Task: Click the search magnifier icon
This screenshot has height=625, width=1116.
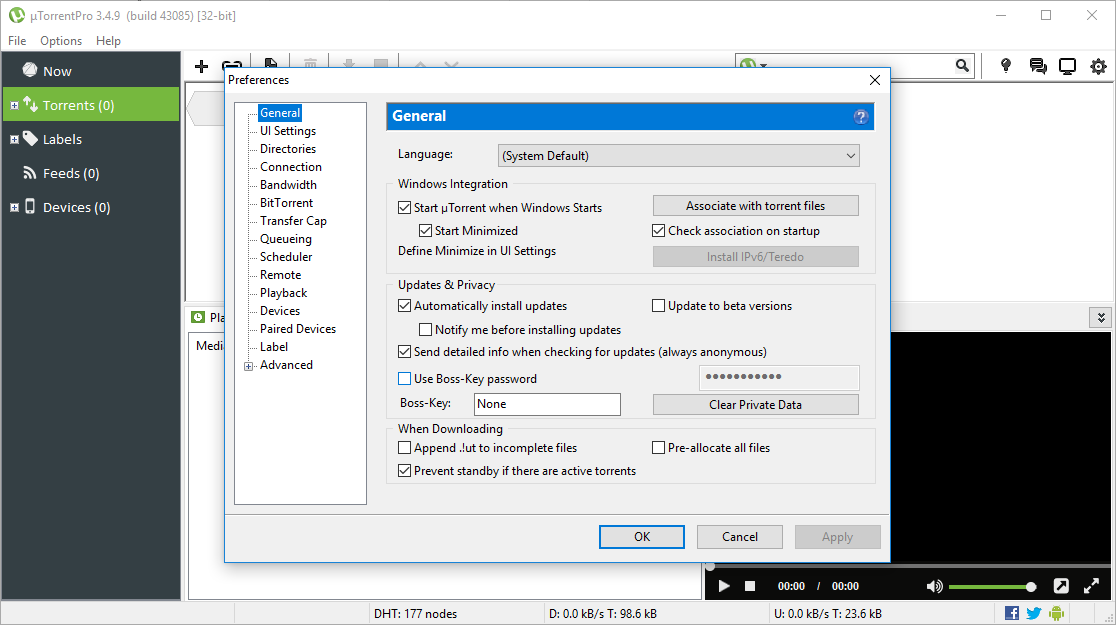Action: pyautogui.click(x=962, y=65)
